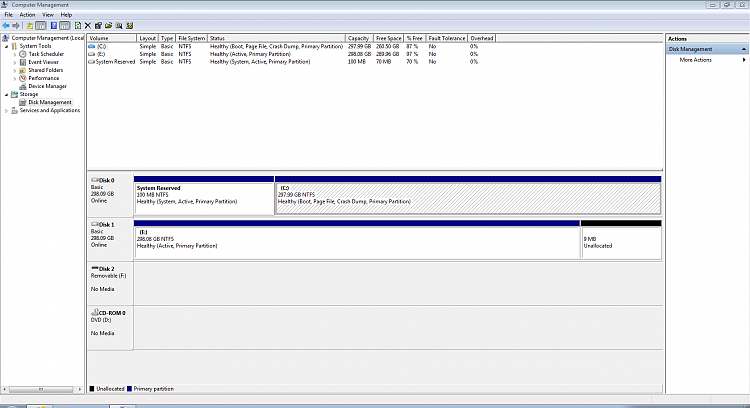
Task: Collapse the Storage tree node
Action: click(x=7, y=95)
